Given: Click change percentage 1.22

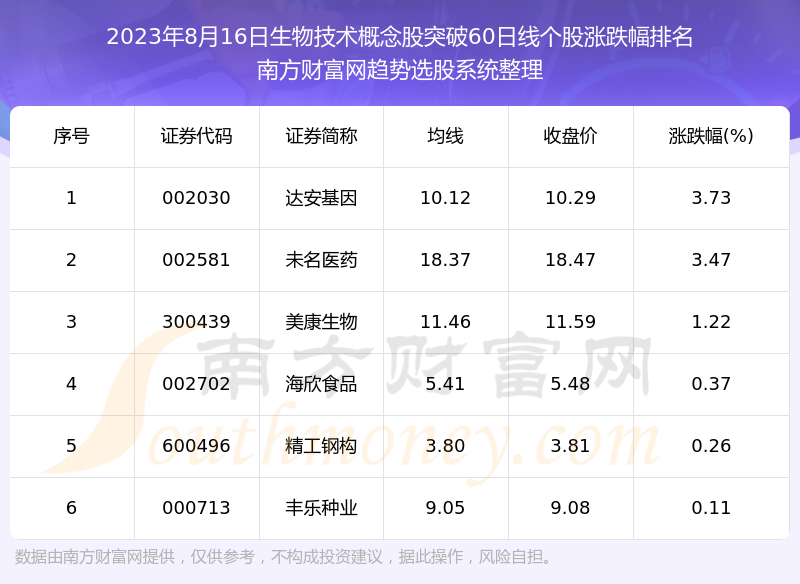Looking at the screenshot, I should click(711, 322).
